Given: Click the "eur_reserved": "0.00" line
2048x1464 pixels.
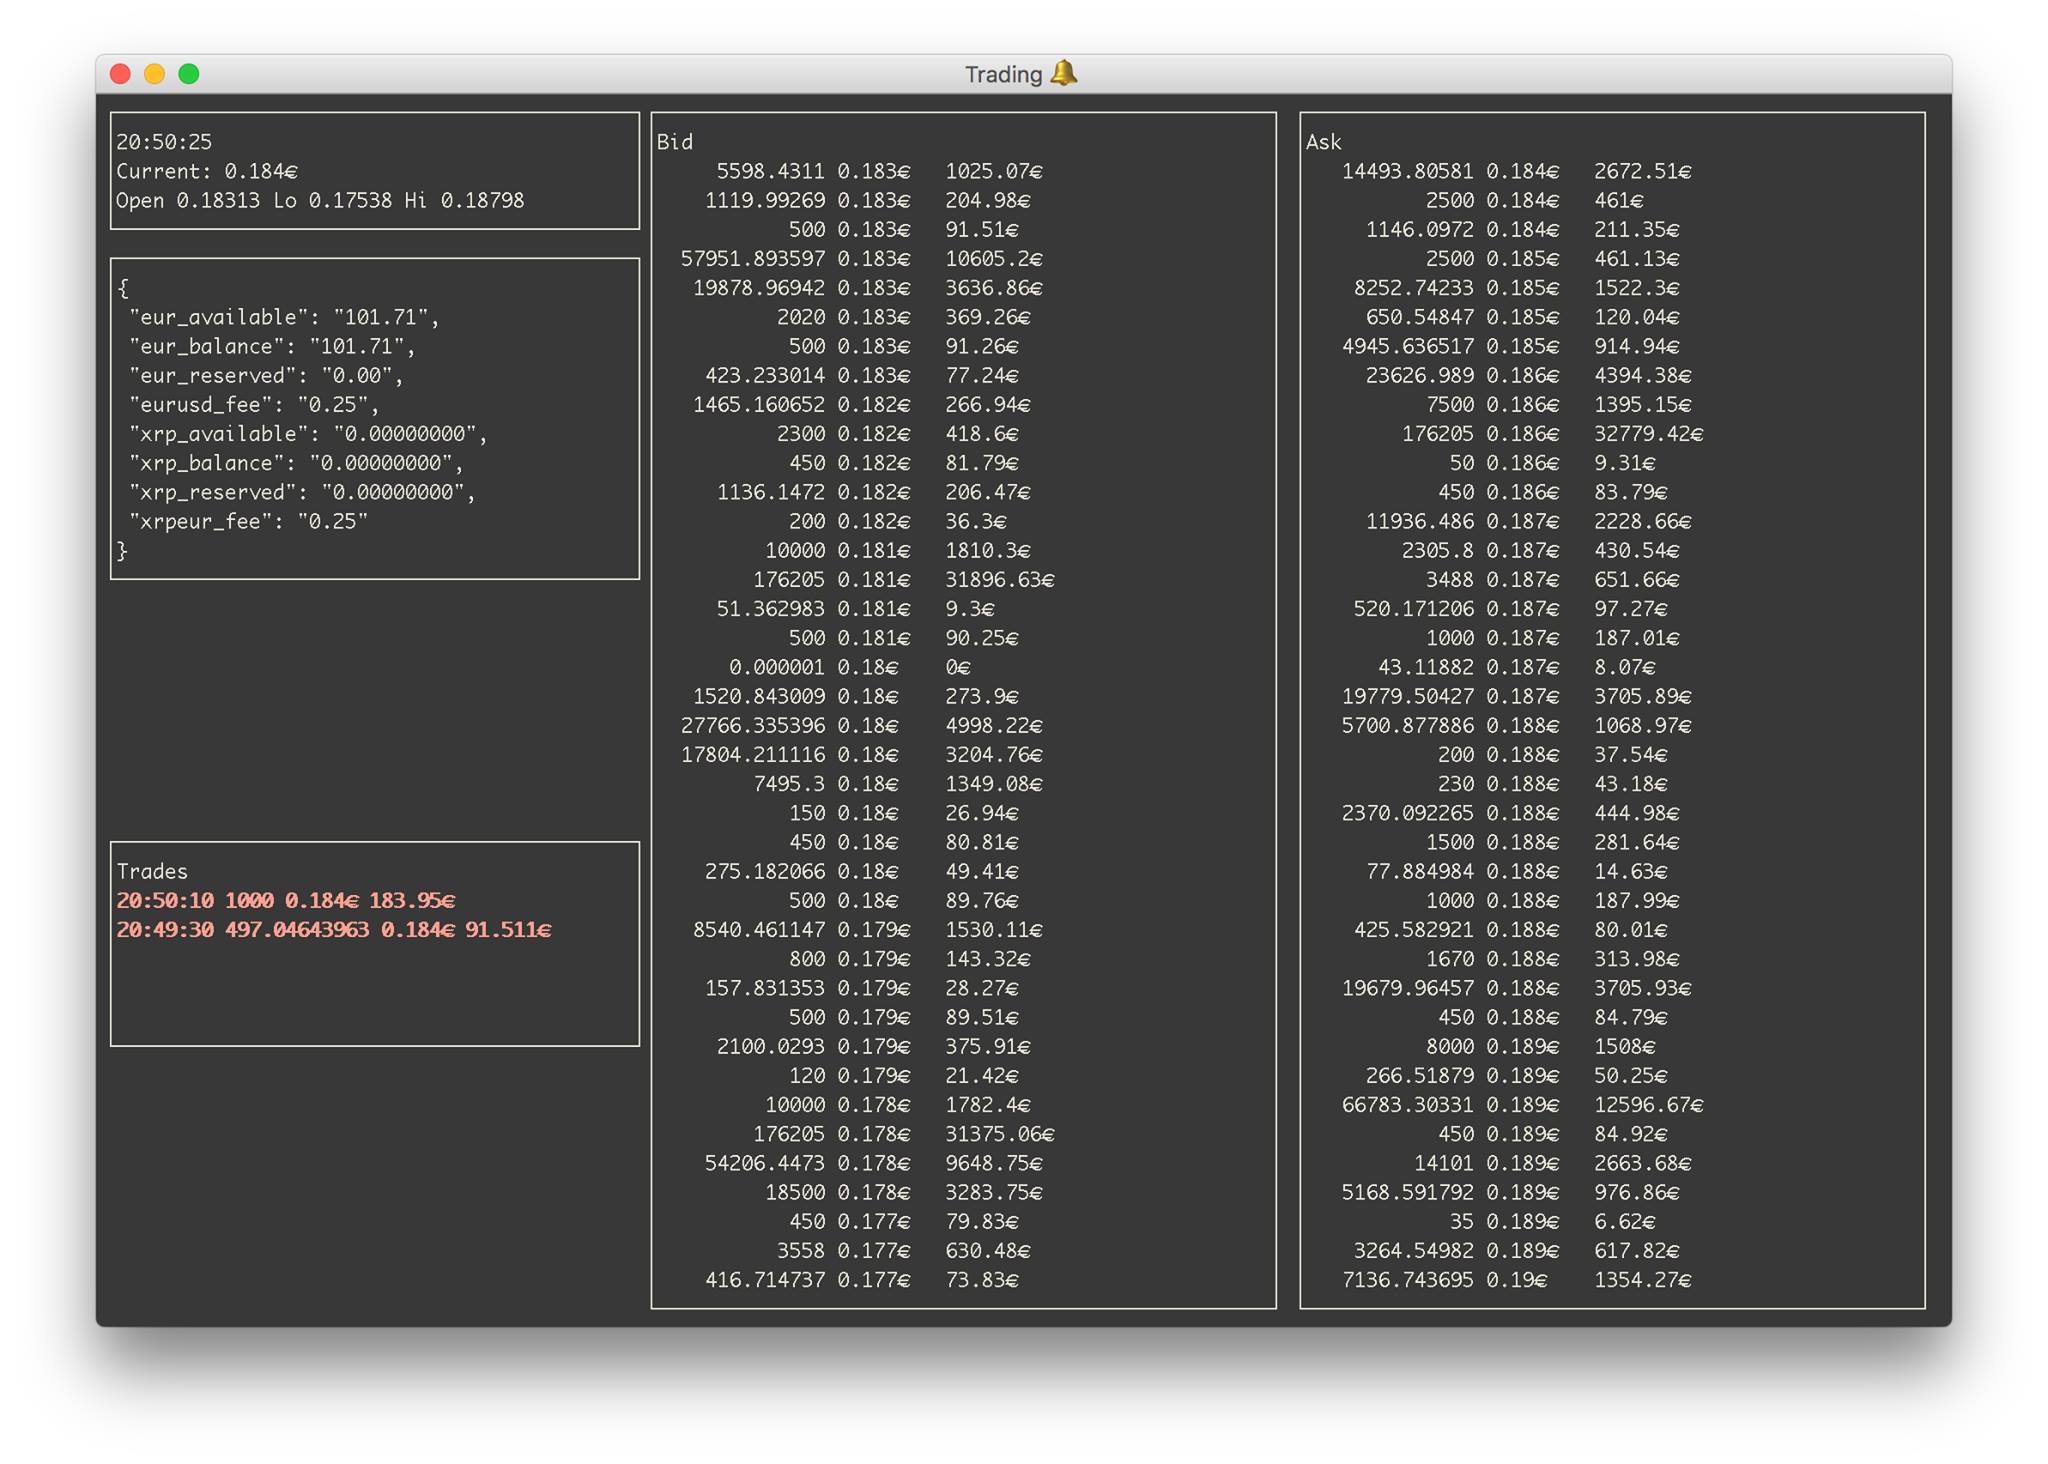Looking at the screenshot, I should point(266,375).
